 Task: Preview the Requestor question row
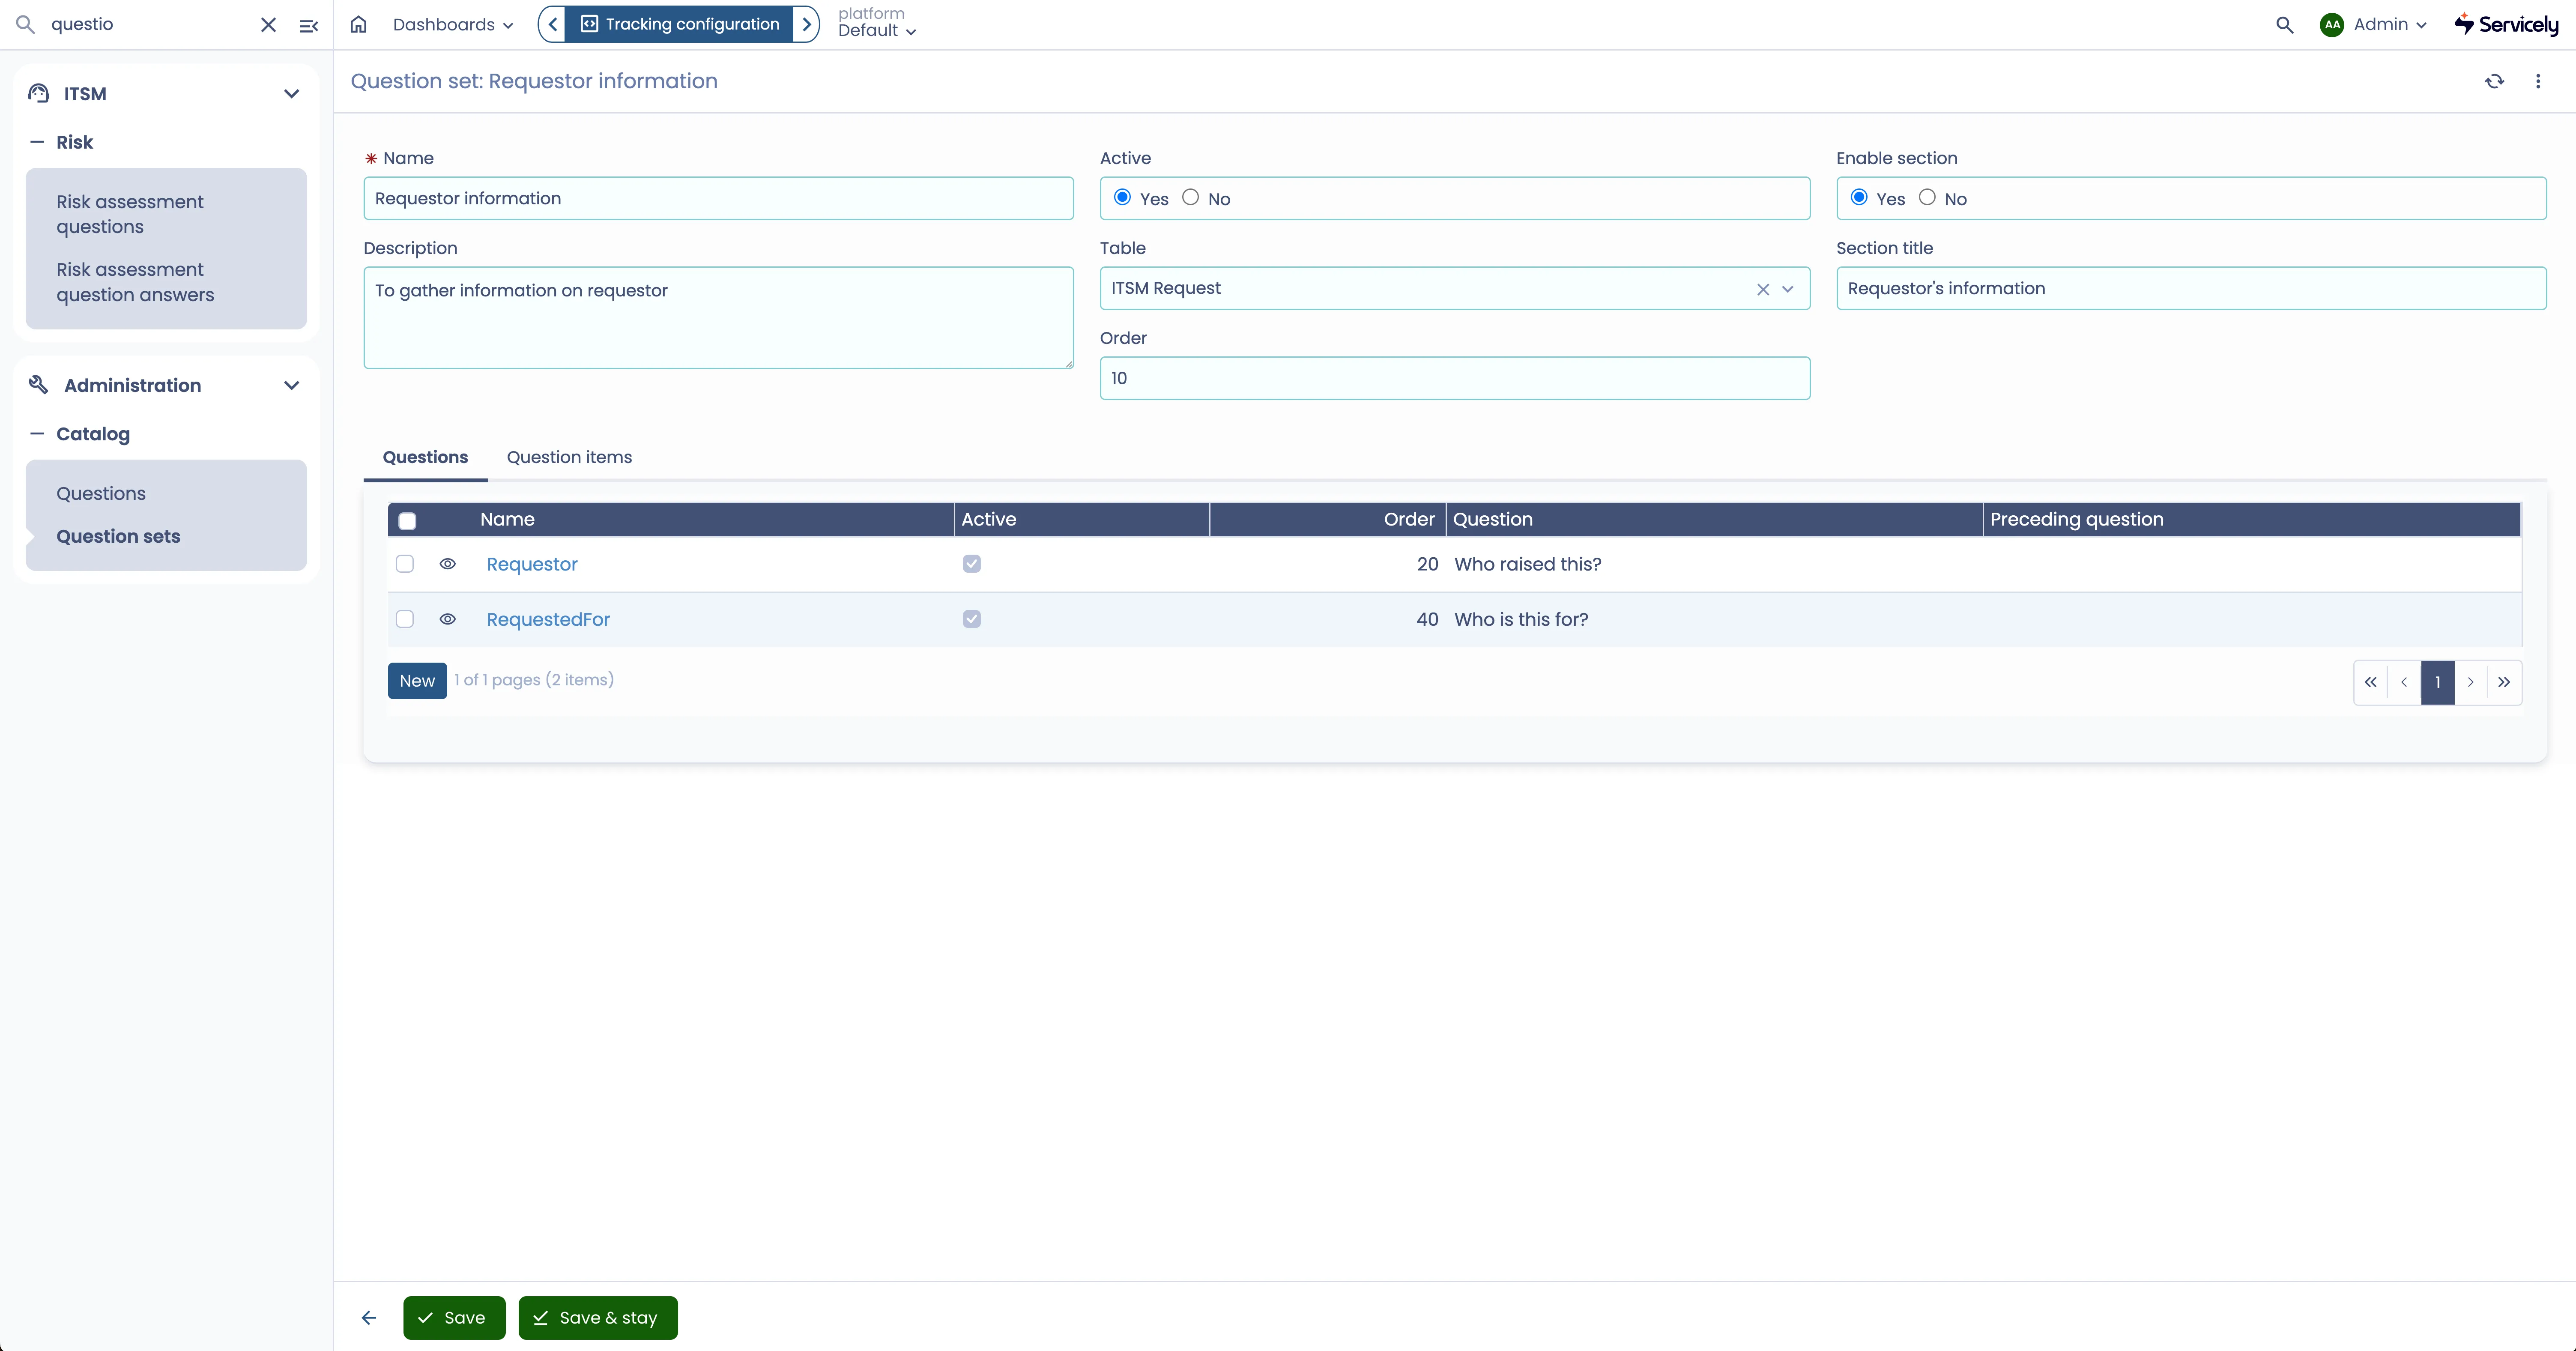coord(448,564)
